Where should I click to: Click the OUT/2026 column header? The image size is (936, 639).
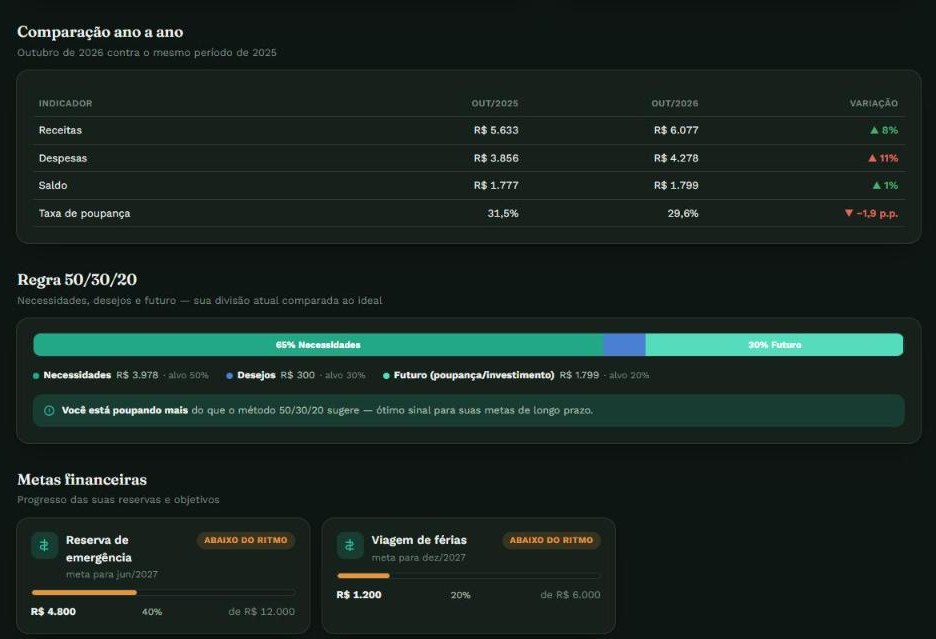[x=675, y=103]
